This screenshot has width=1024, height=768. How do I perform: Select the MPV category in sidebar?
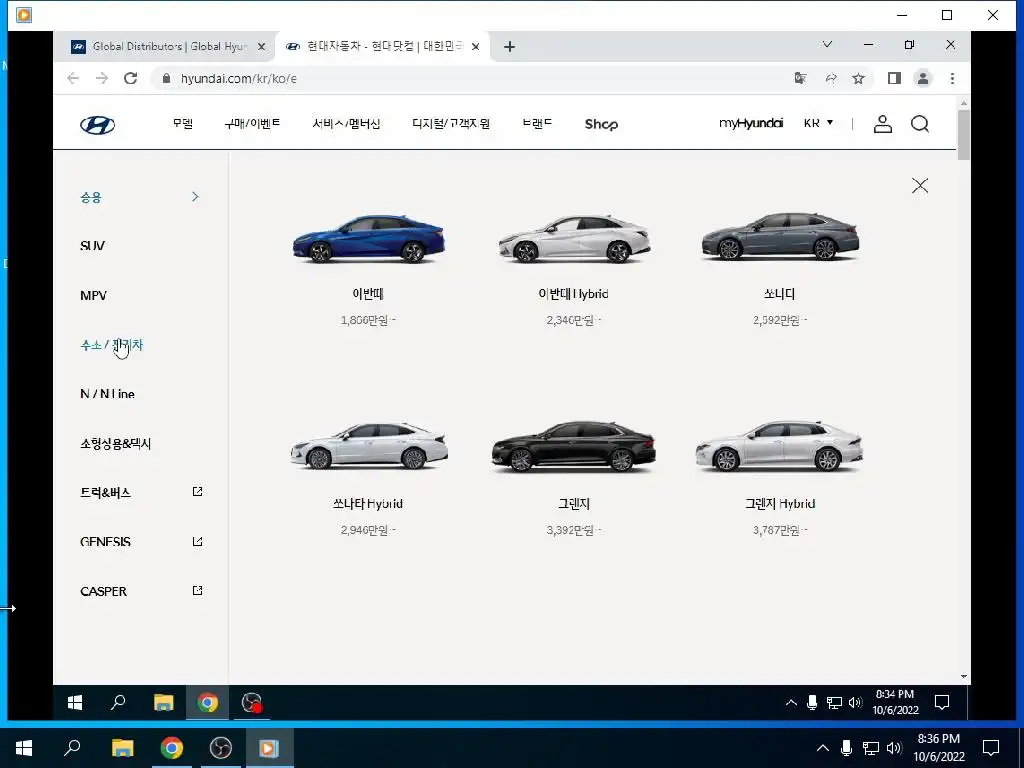click(93, 295)
